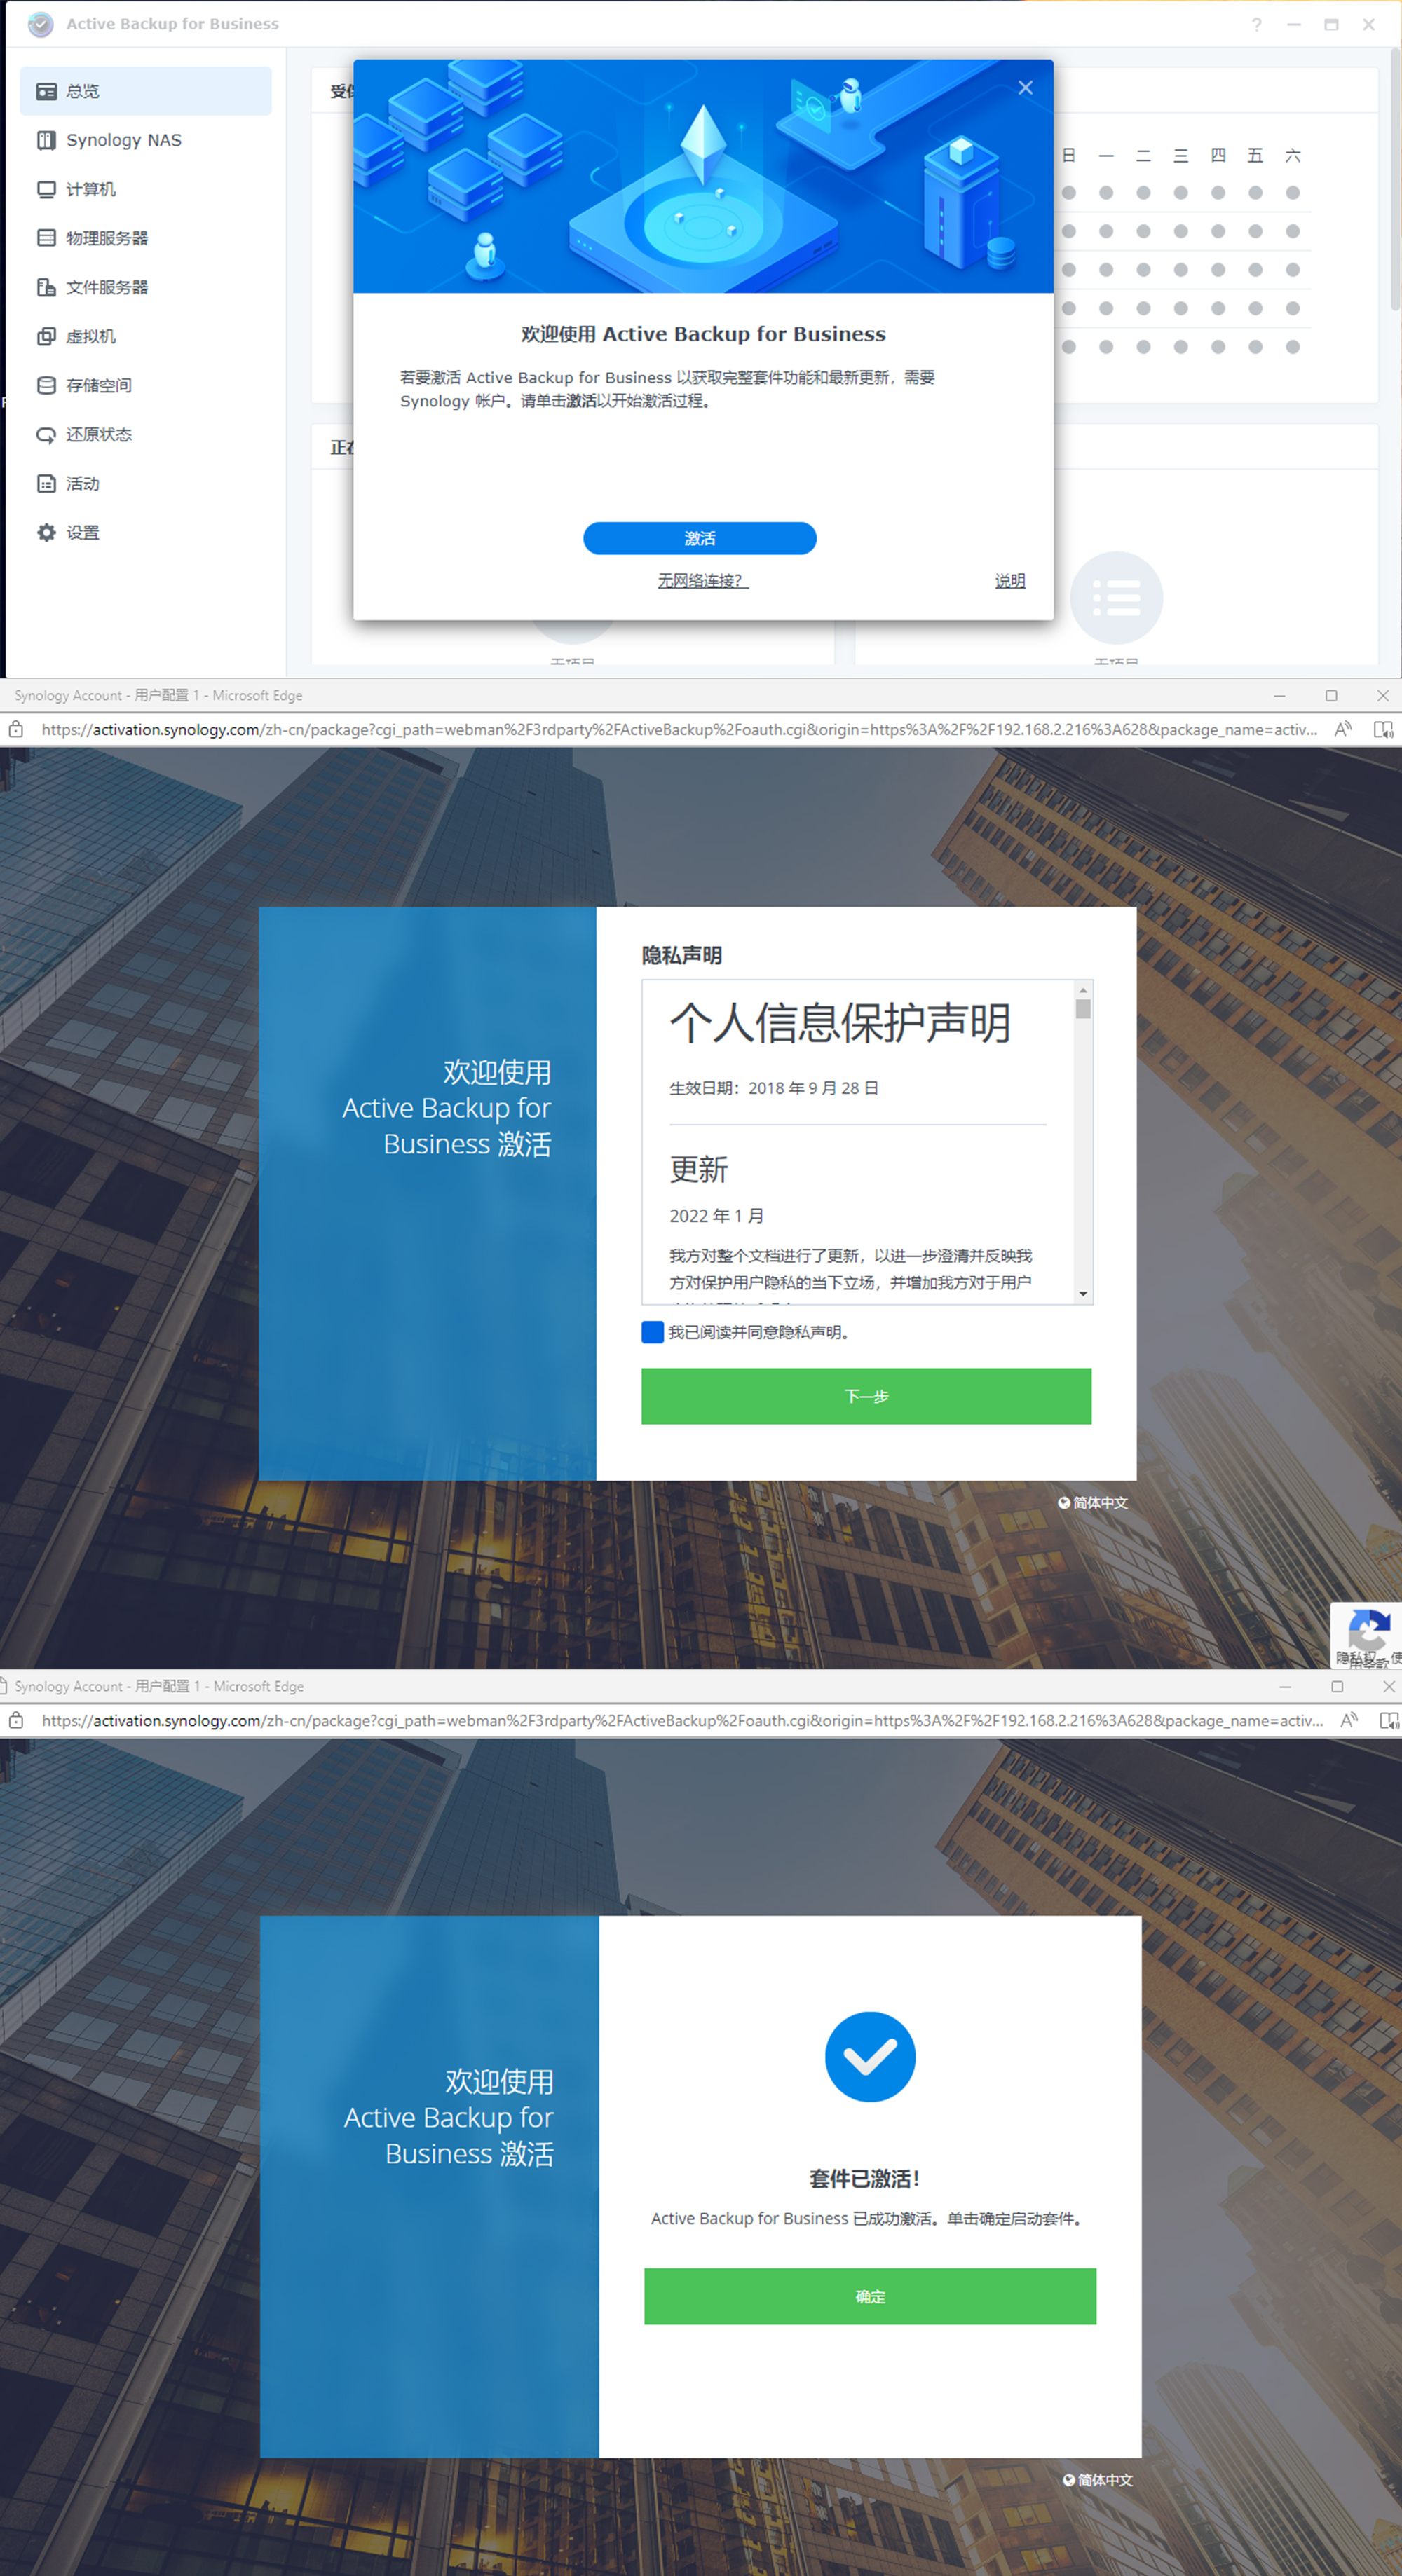Open immersive reader in the Edge address bar
This screenshot has height=2576, width=1402.
(1385, 729)
